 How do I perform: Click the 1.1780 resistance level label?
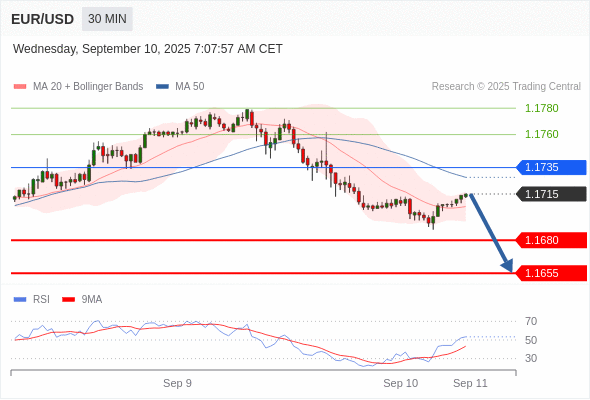point(541,108)
